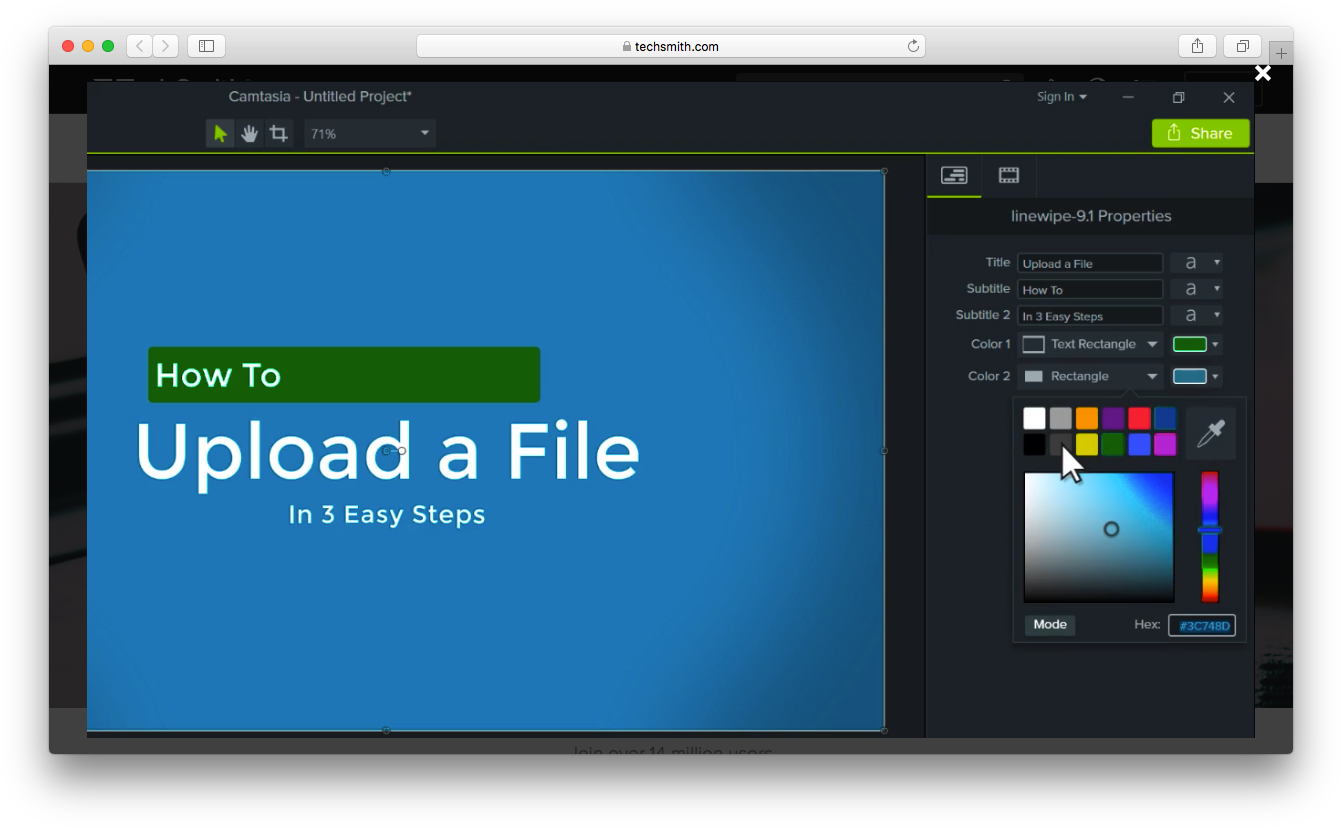Click the Color 1 swatch dropdown arrow

pos(1216,345)
